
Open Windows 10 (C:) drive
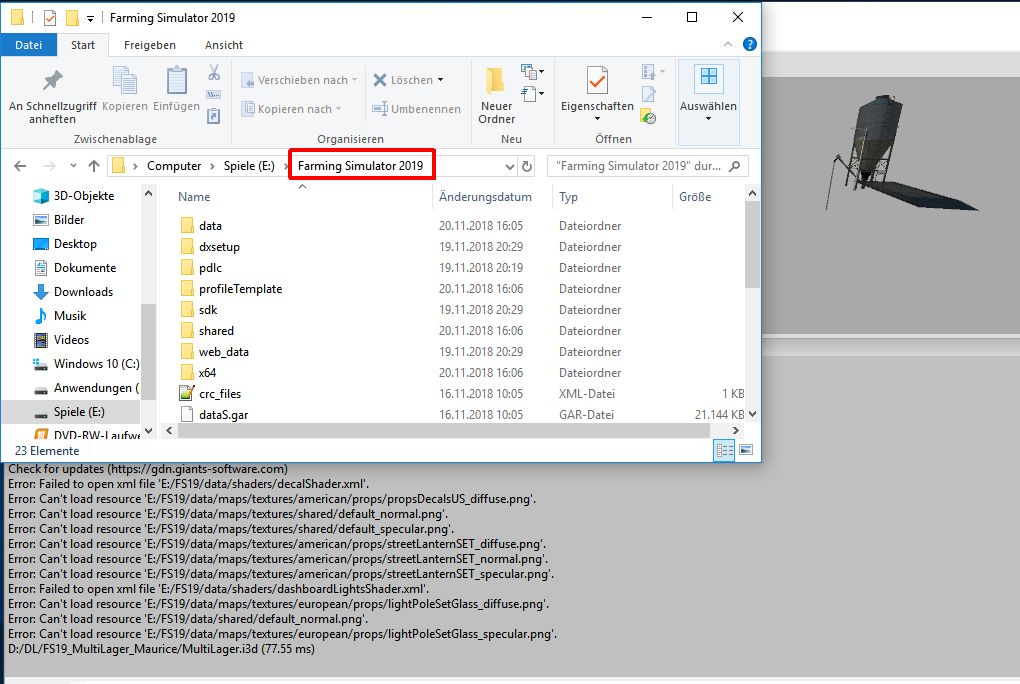point(96,364)
